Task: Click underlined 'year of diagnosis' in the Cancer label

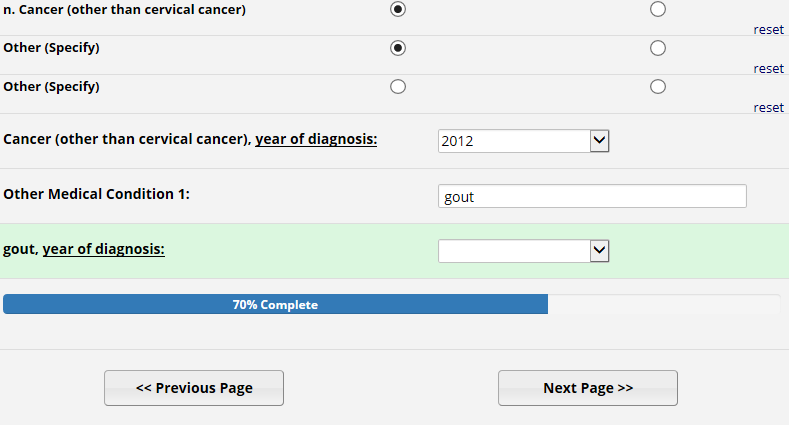Action: (x=316, y=139)
